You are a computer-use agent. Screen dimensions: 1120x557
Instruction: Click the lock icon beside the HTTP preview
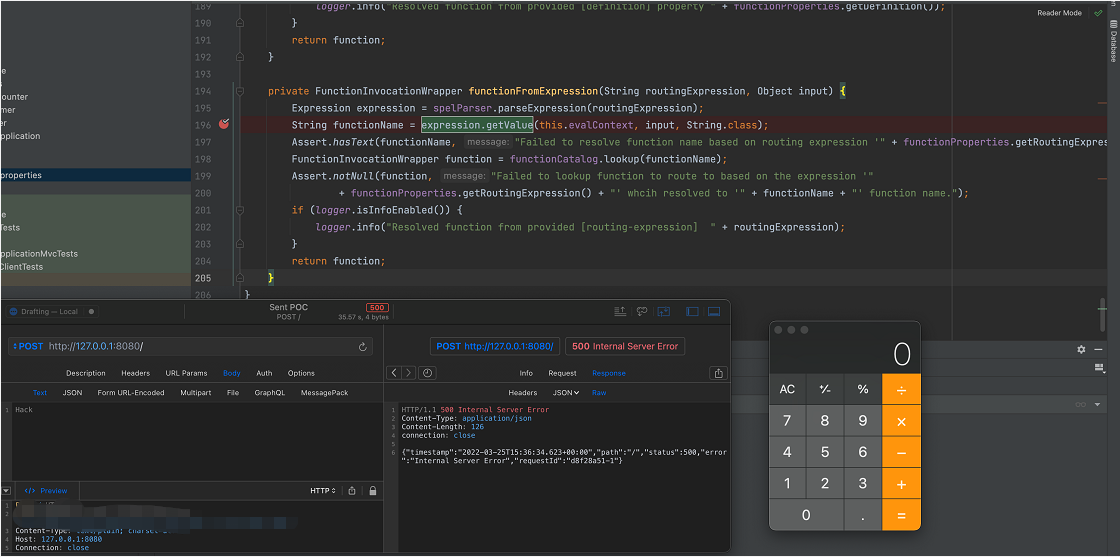[373, 491]
